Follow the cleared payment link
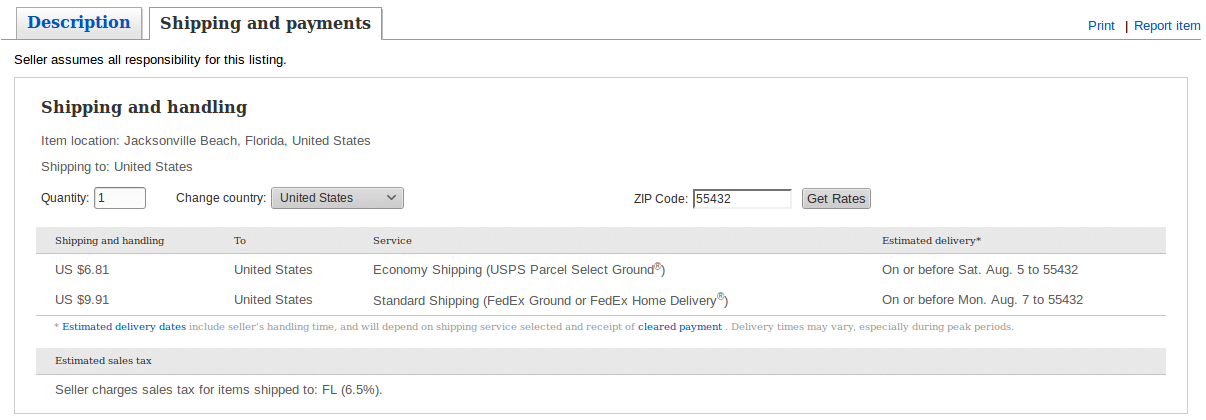 pos(680,327)
